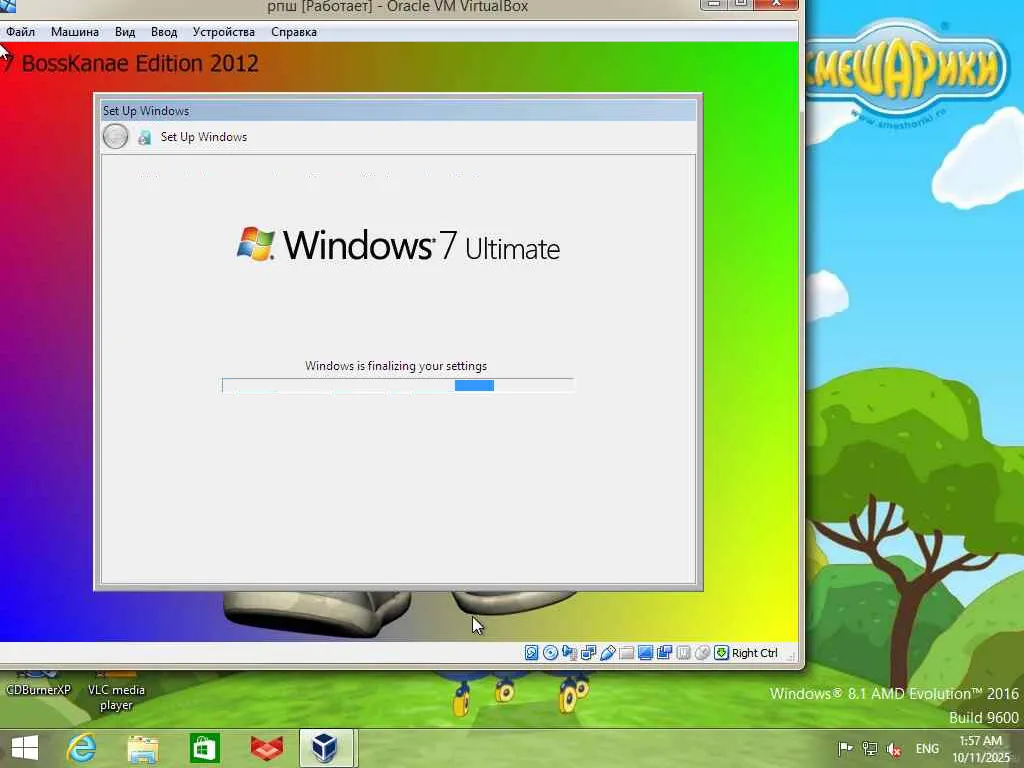The height and width of the screenshot is (768, 1024).
Task: Open the Машина menu
Action: coord(74,32)
